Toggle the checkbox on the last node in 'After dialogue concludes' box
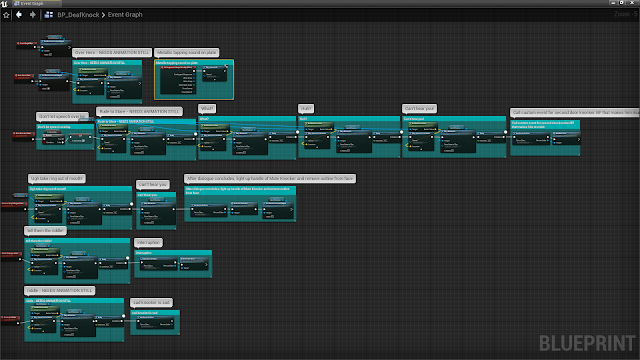The image size is (640, 360). (x=271, y=216)
